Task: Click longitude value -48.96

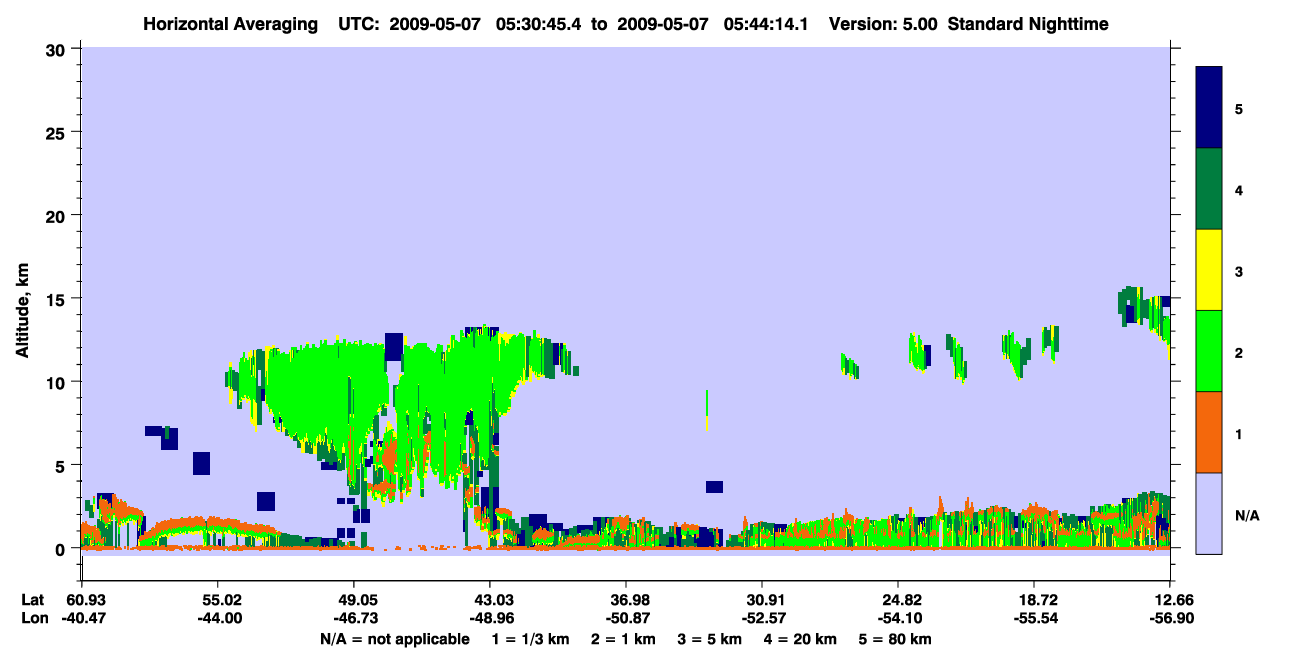Action: 490,619
